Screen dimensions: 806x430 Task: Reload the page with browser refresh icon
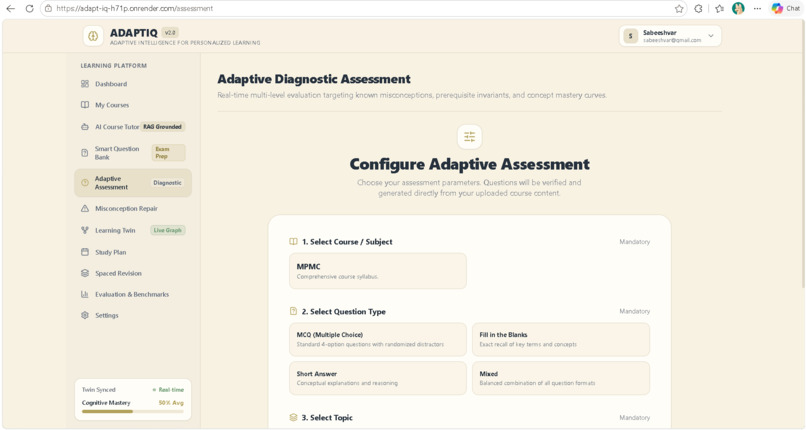point(29,8)
